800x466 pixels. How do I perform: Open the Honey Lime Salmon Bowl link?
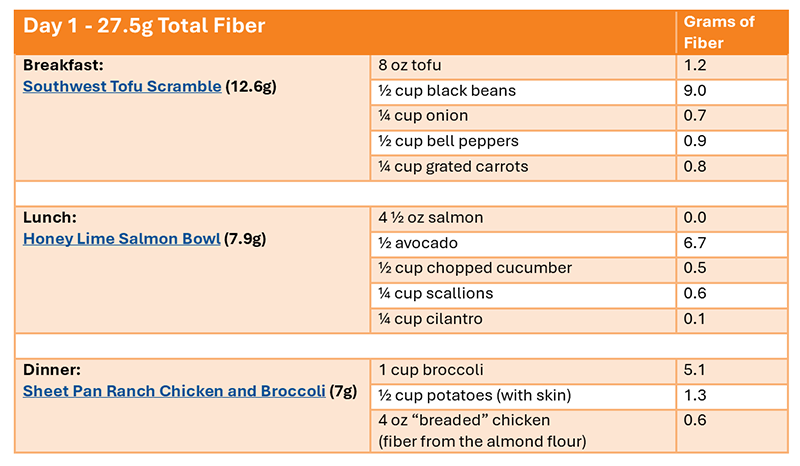point(122,239)
